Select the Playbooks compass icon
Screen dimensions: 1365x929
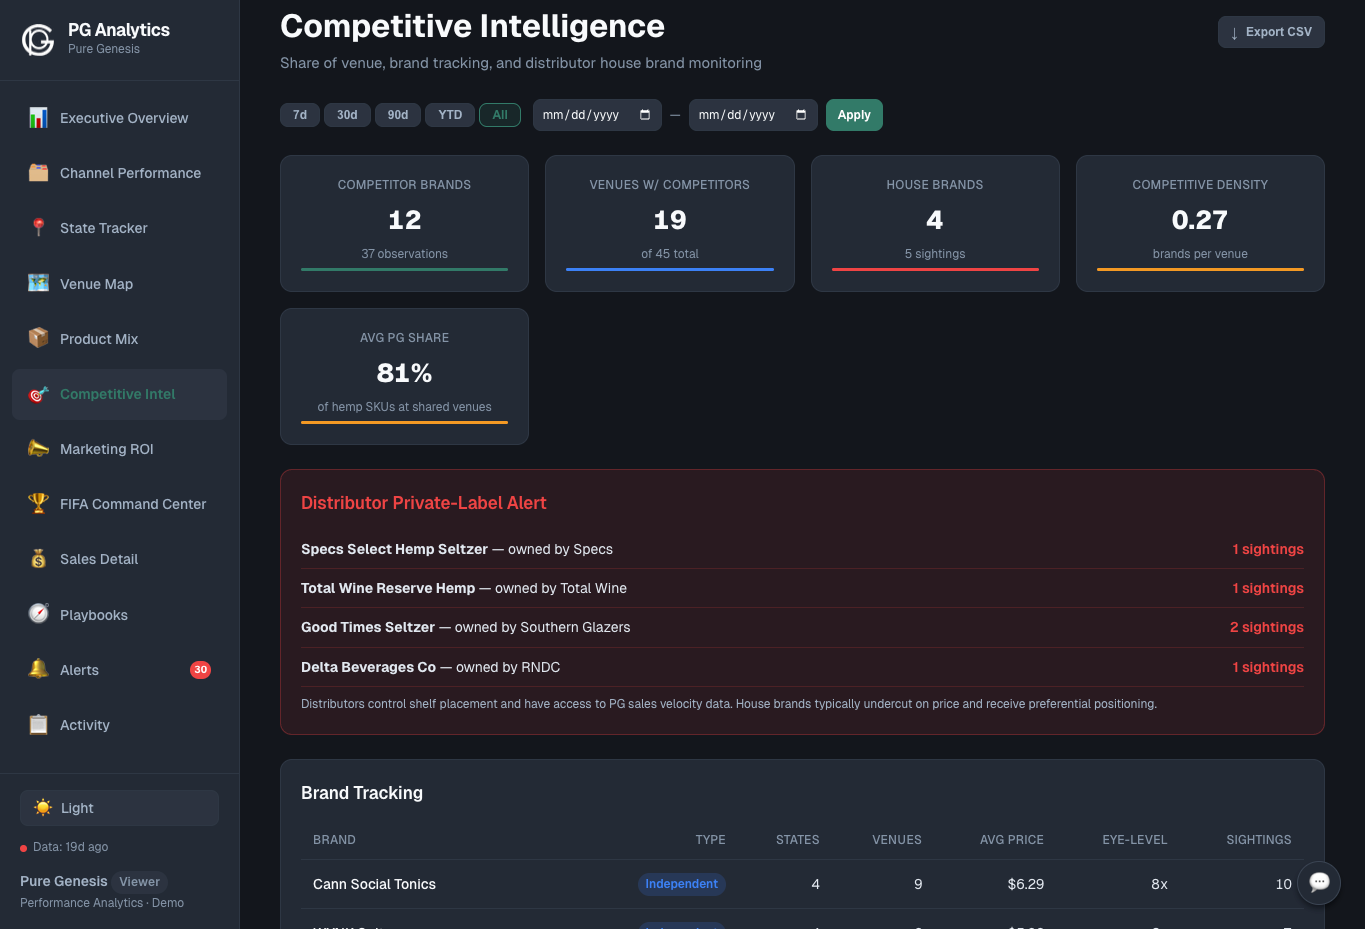(x=37, y=614)
